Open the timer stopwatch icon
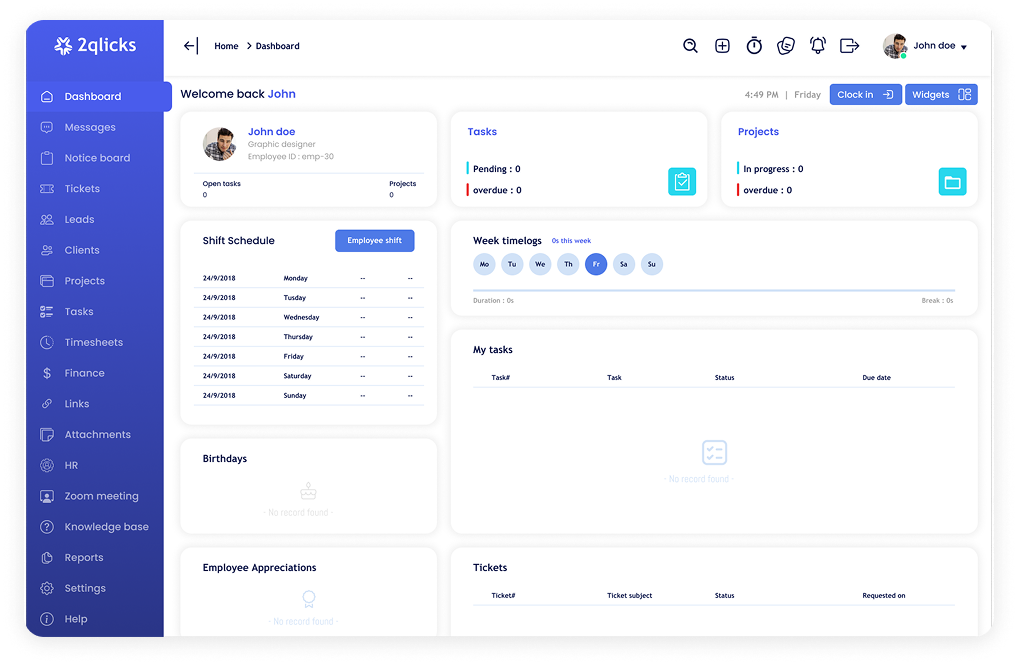Image resolution: width=1018 pixels, height=665 pixels. [754, 45]
